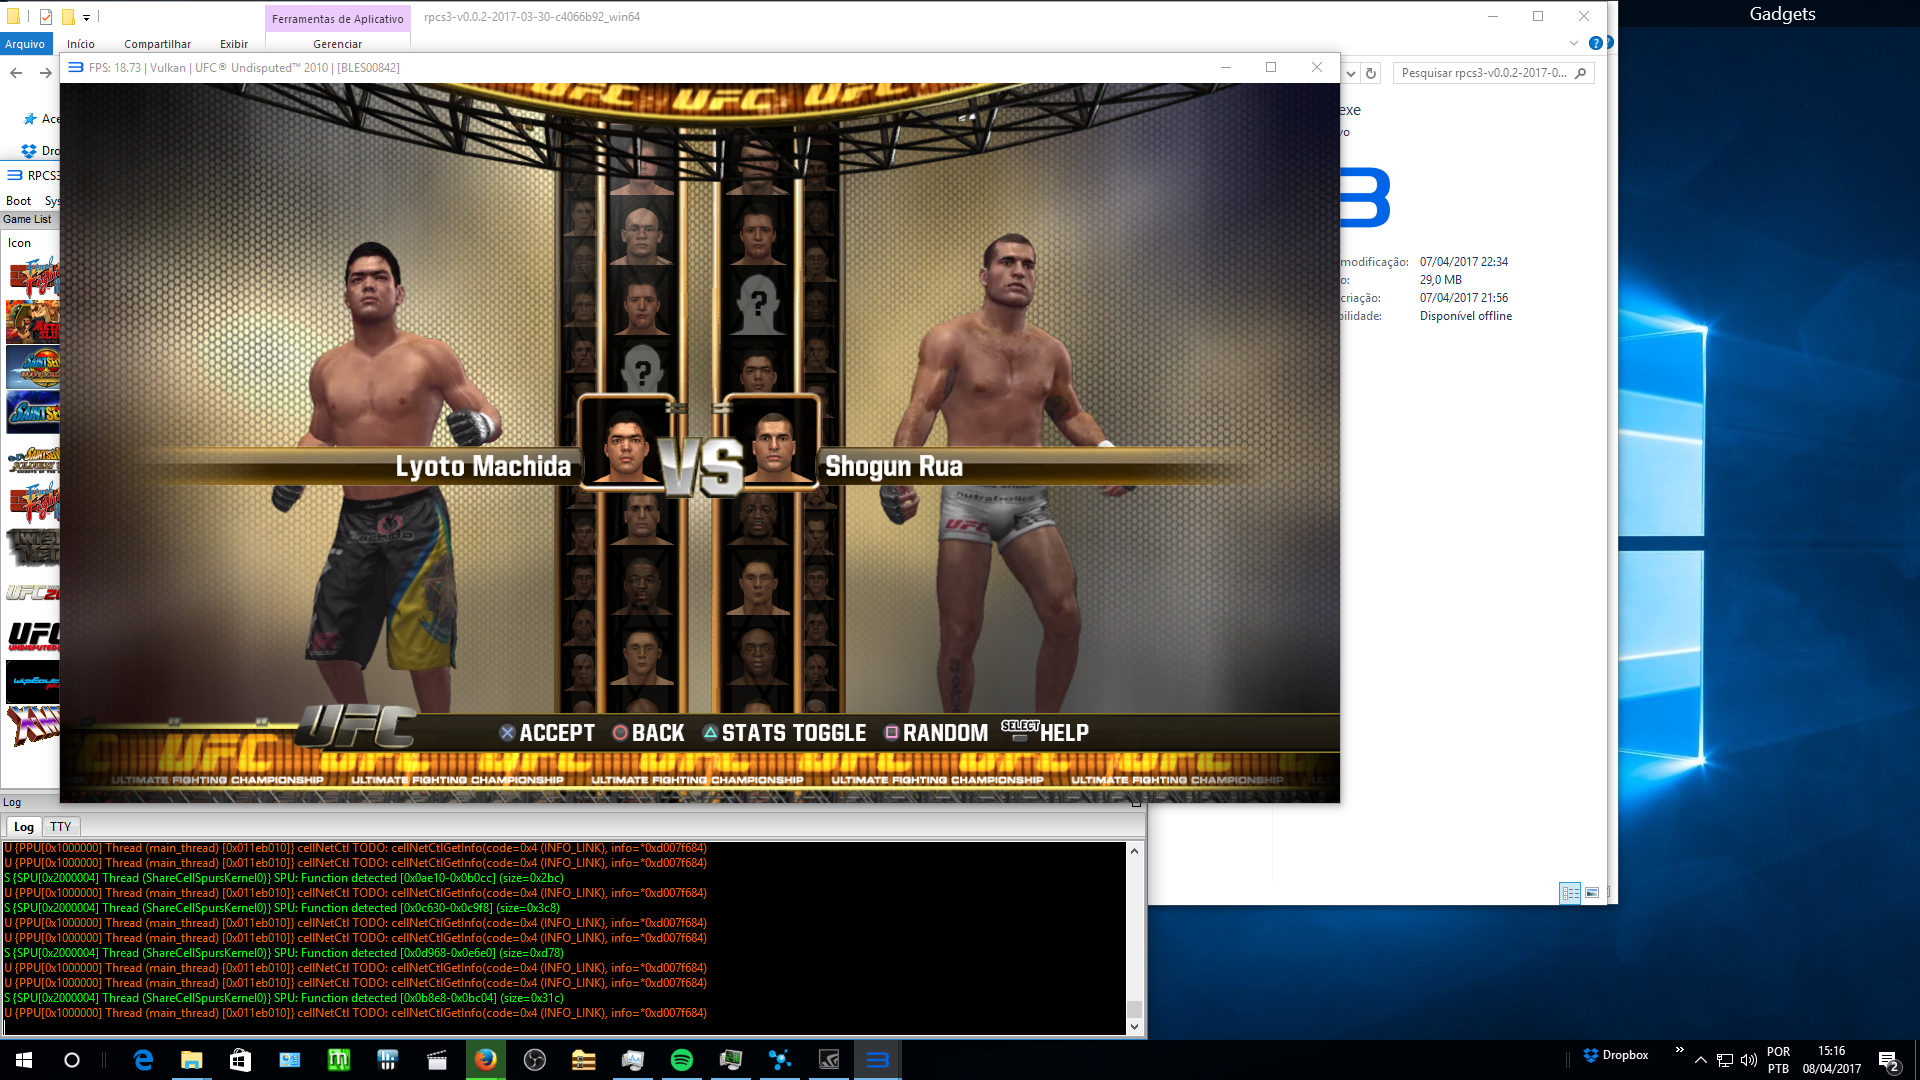Viewport: 1920px width, 1080px height.
Task: Expand the Explorer ribbon chevron
Action: point(1574,43)
